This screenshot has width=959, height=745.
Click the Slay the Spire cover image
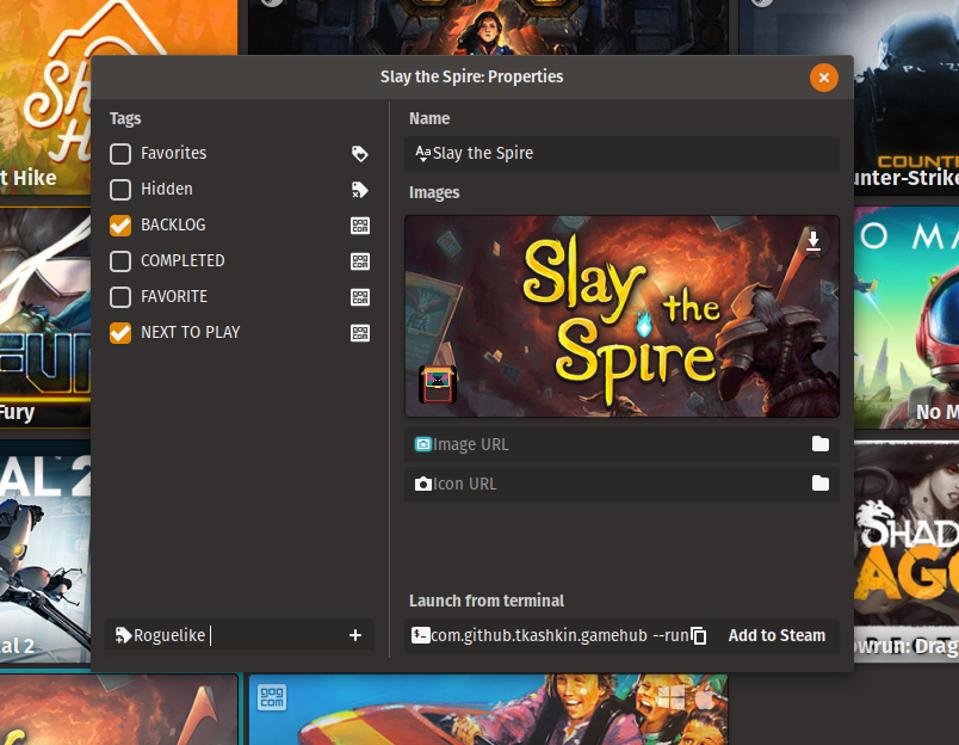[x=621, y=316]
